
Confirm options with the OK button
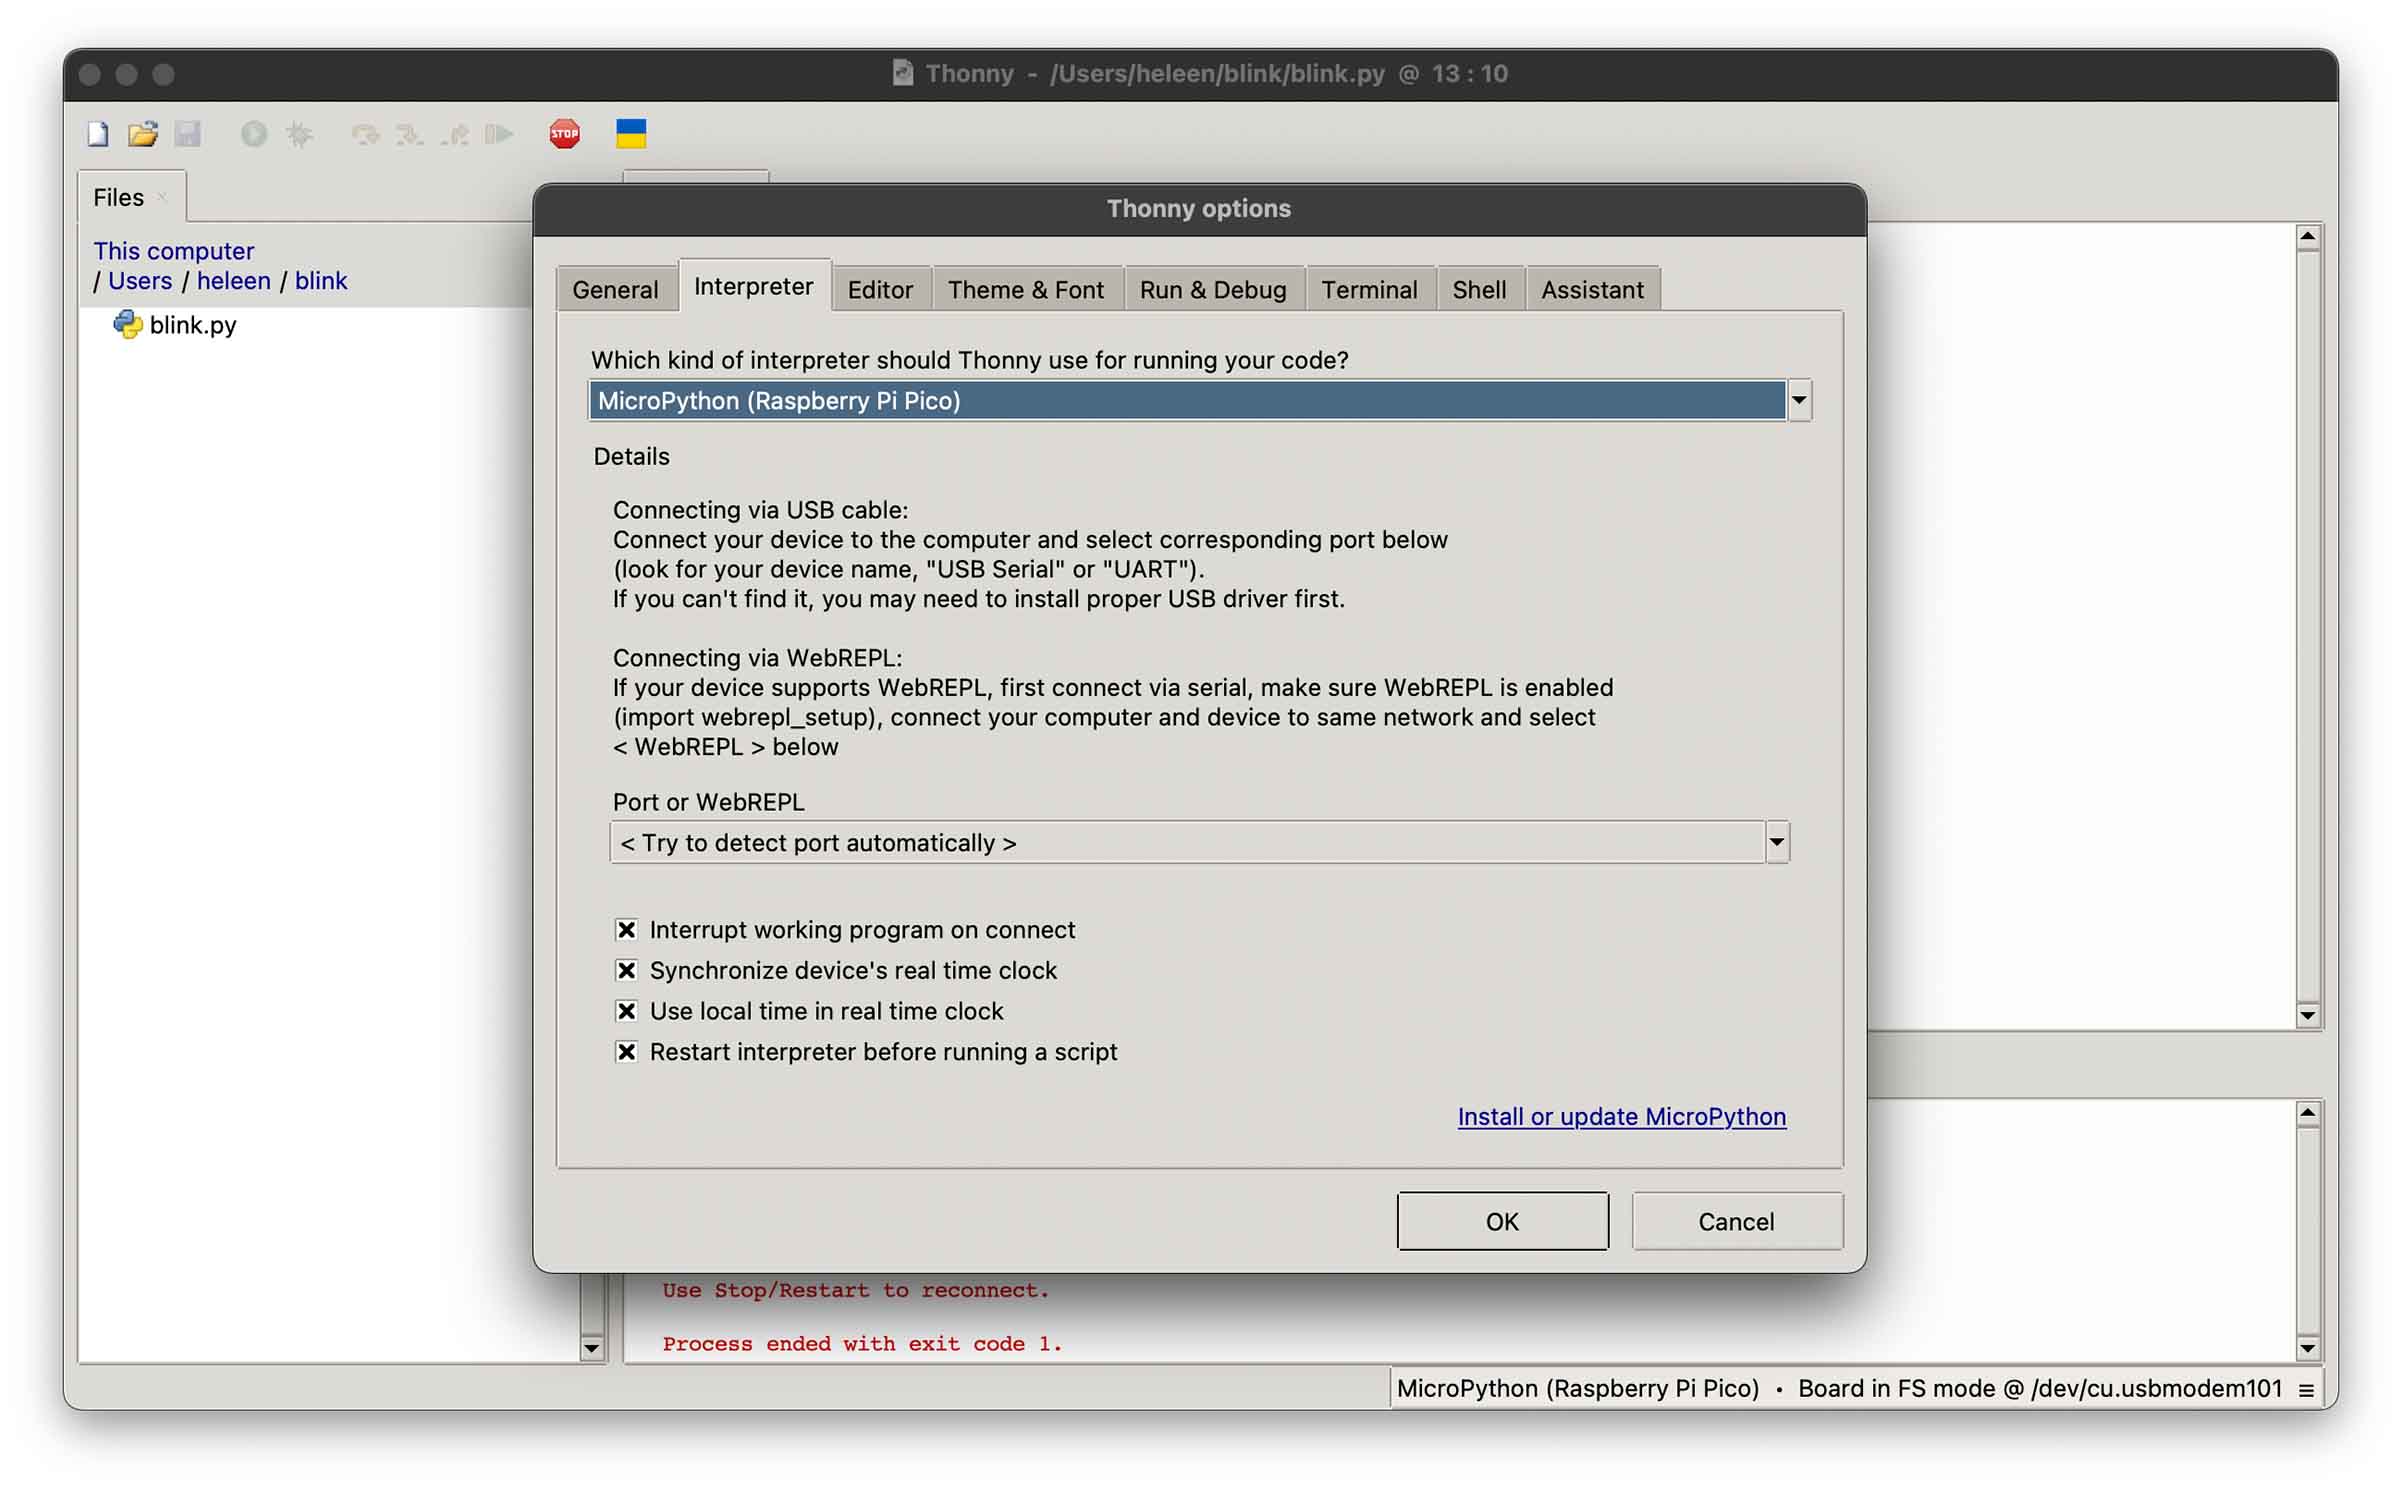point(1501,1222)
